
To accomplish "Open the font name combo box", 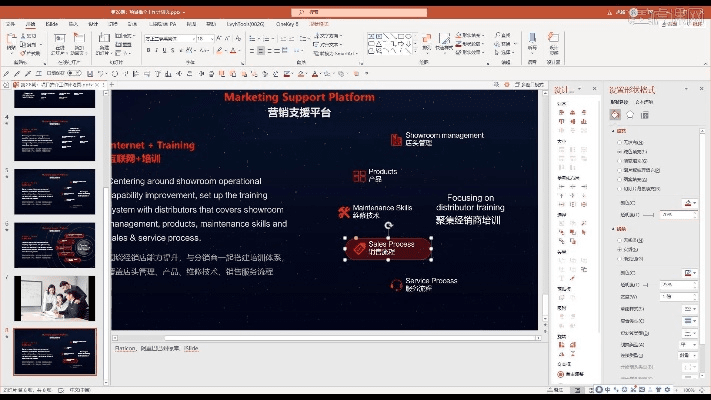I will [x=170, y=39].
